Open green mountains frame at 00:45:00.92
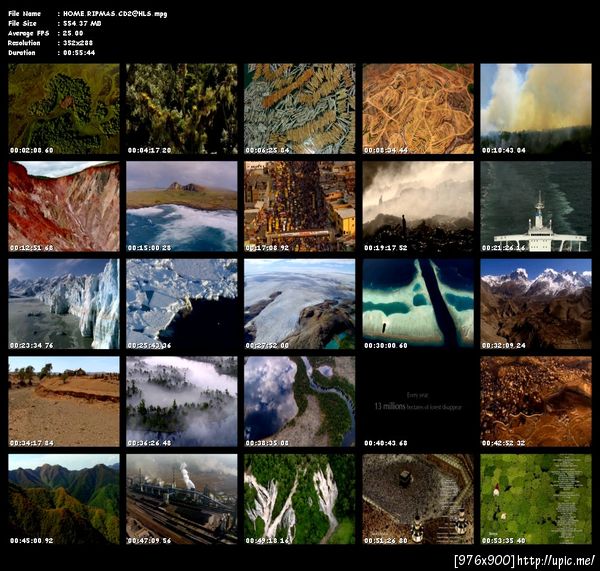 [x=64, y=499]
